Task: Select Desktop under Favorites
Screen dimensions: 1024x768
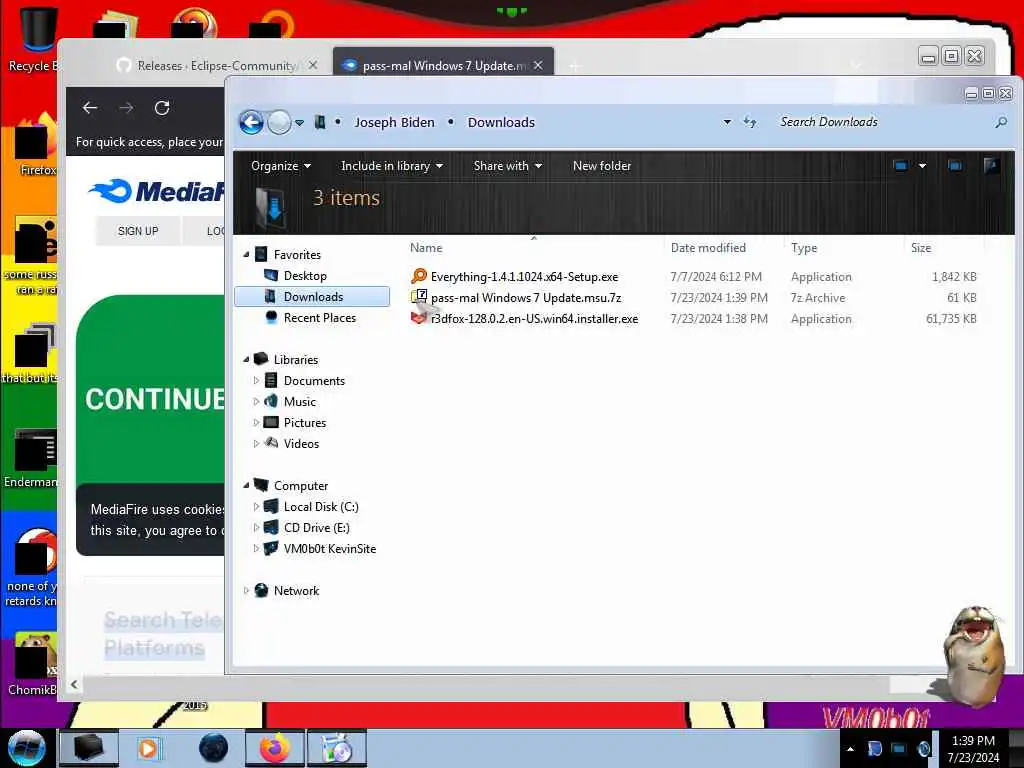Action: pos(305,276)
